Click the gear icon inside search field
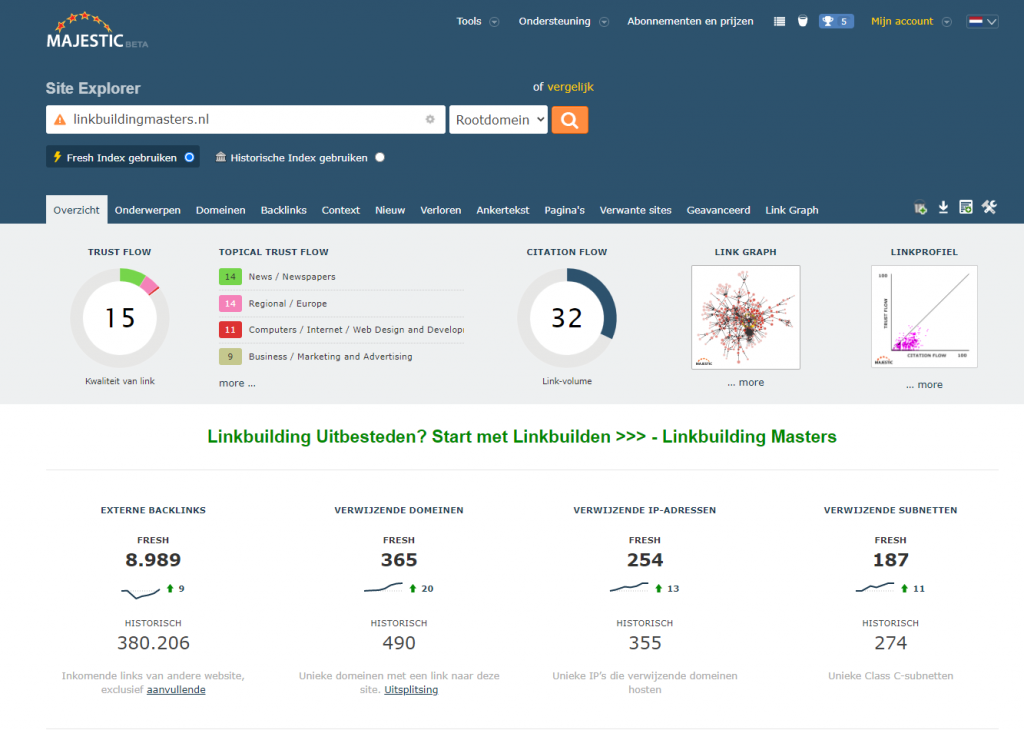Image resolution: width=1024 pixels, height=730 pixels. tap(430, 119)
